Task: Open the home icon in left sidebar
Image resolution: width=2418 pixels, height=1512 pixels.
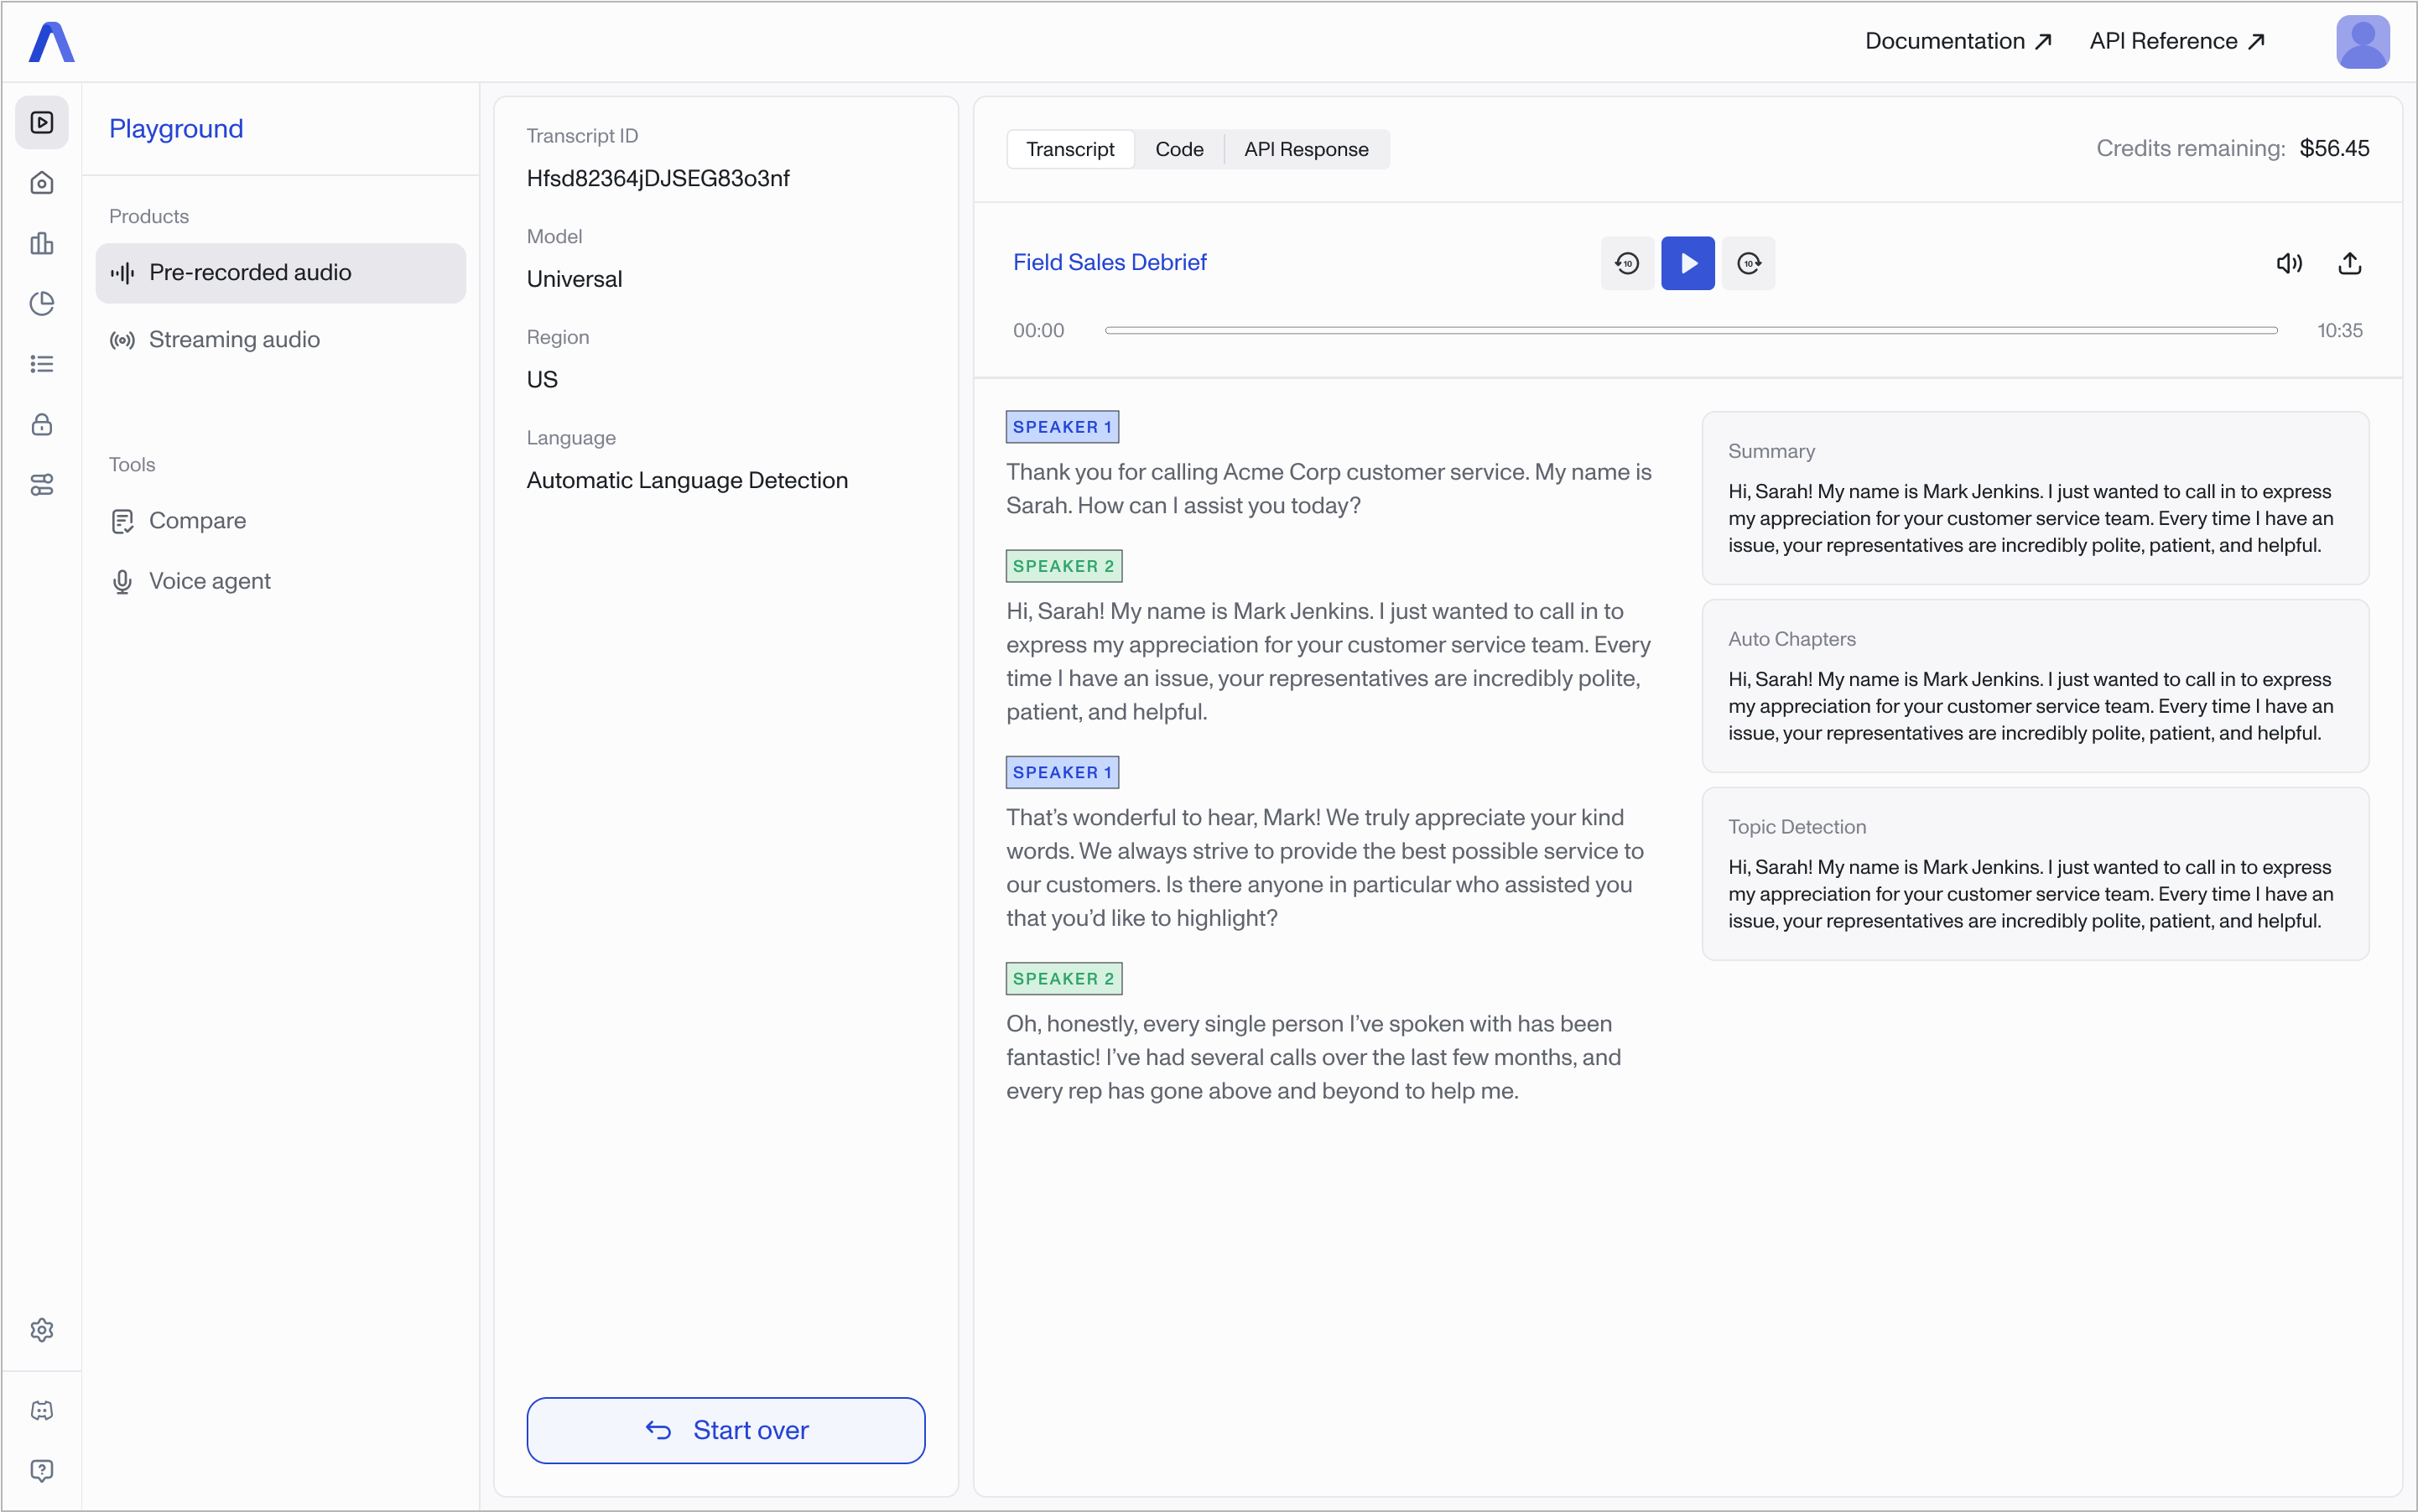Action: tap(42, 183)
